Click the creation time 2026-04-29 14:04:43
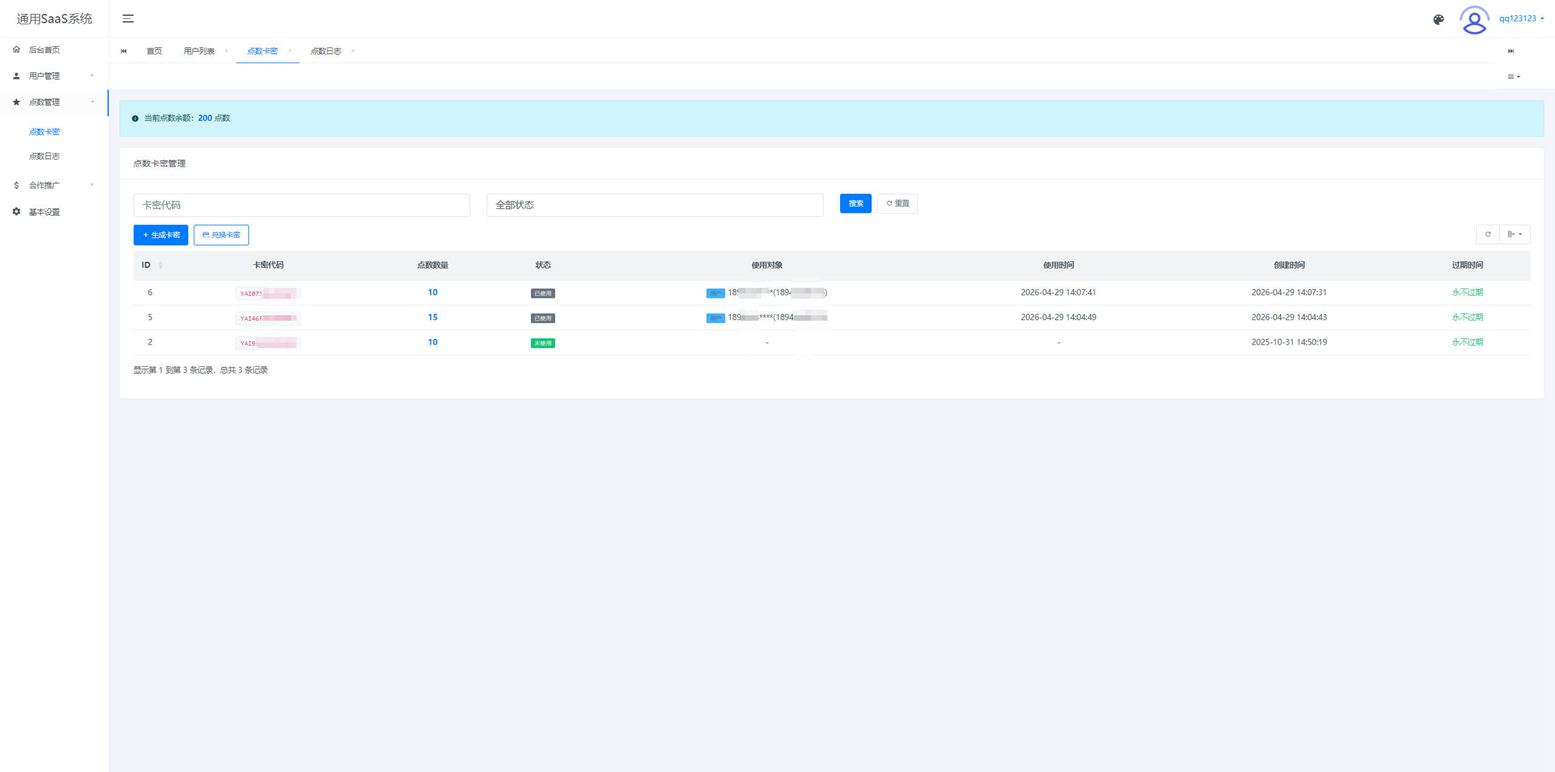The width and height of the screenshot is (1555, 772). (1289, 317)
